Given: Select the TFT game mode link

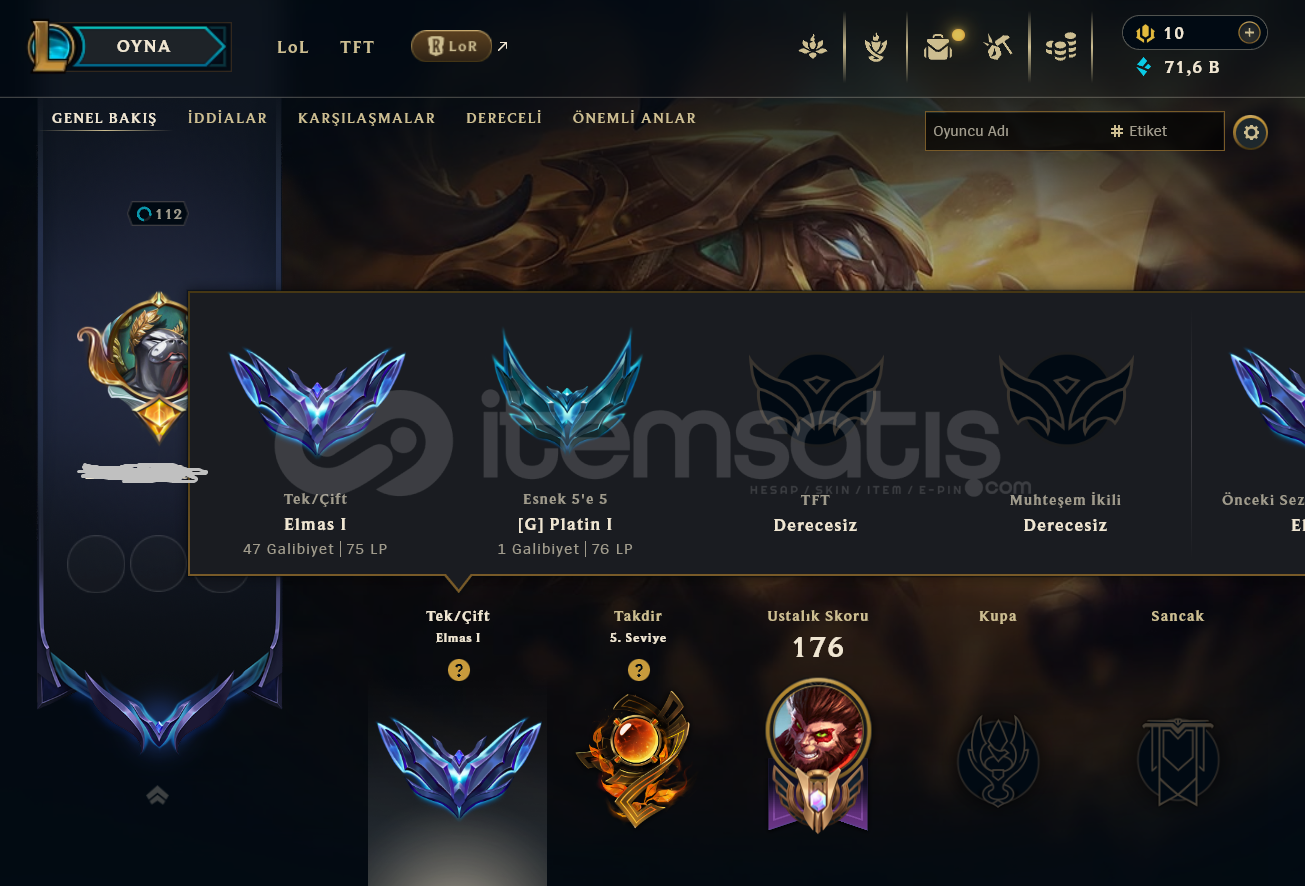Looking at the screenshot, I should pos(357,47).
